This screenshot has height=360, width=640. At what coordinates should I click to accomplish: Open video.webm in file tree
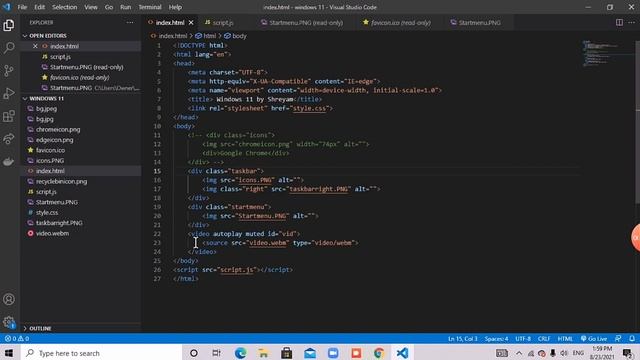[52, 233]
